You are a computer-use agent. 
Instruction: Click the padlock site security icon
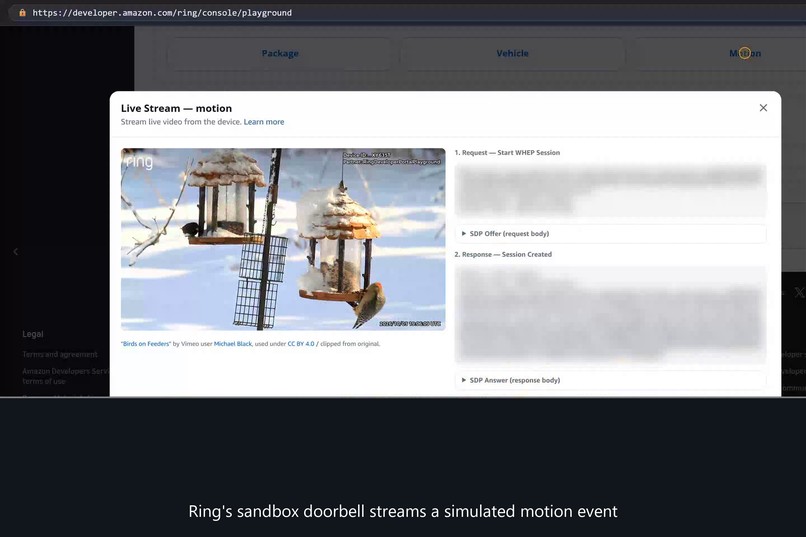point(22,13)
